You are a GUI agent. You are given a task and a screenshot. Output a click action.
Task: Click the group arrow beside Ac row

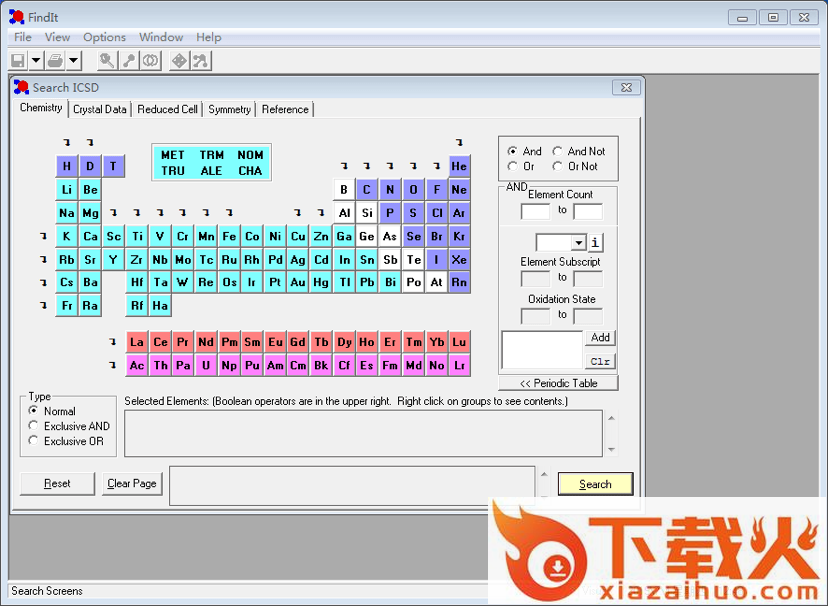[x=112, y=365]
